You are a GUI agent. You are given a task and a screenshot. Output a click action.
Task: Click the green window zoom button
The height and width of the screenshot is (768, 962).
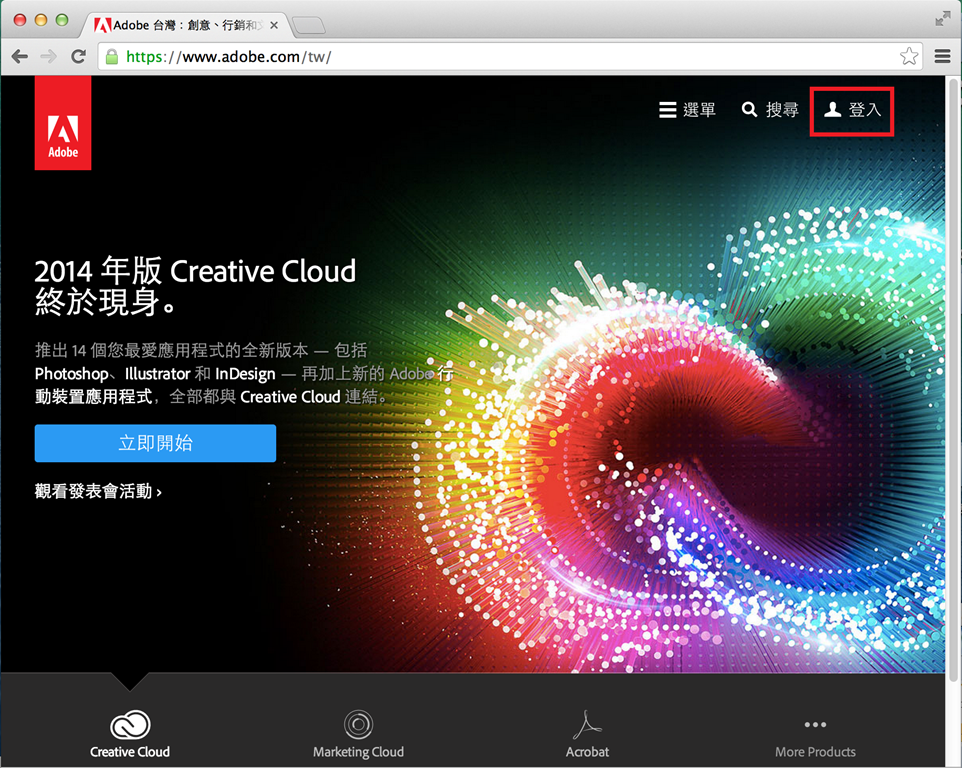click(61, 20)
